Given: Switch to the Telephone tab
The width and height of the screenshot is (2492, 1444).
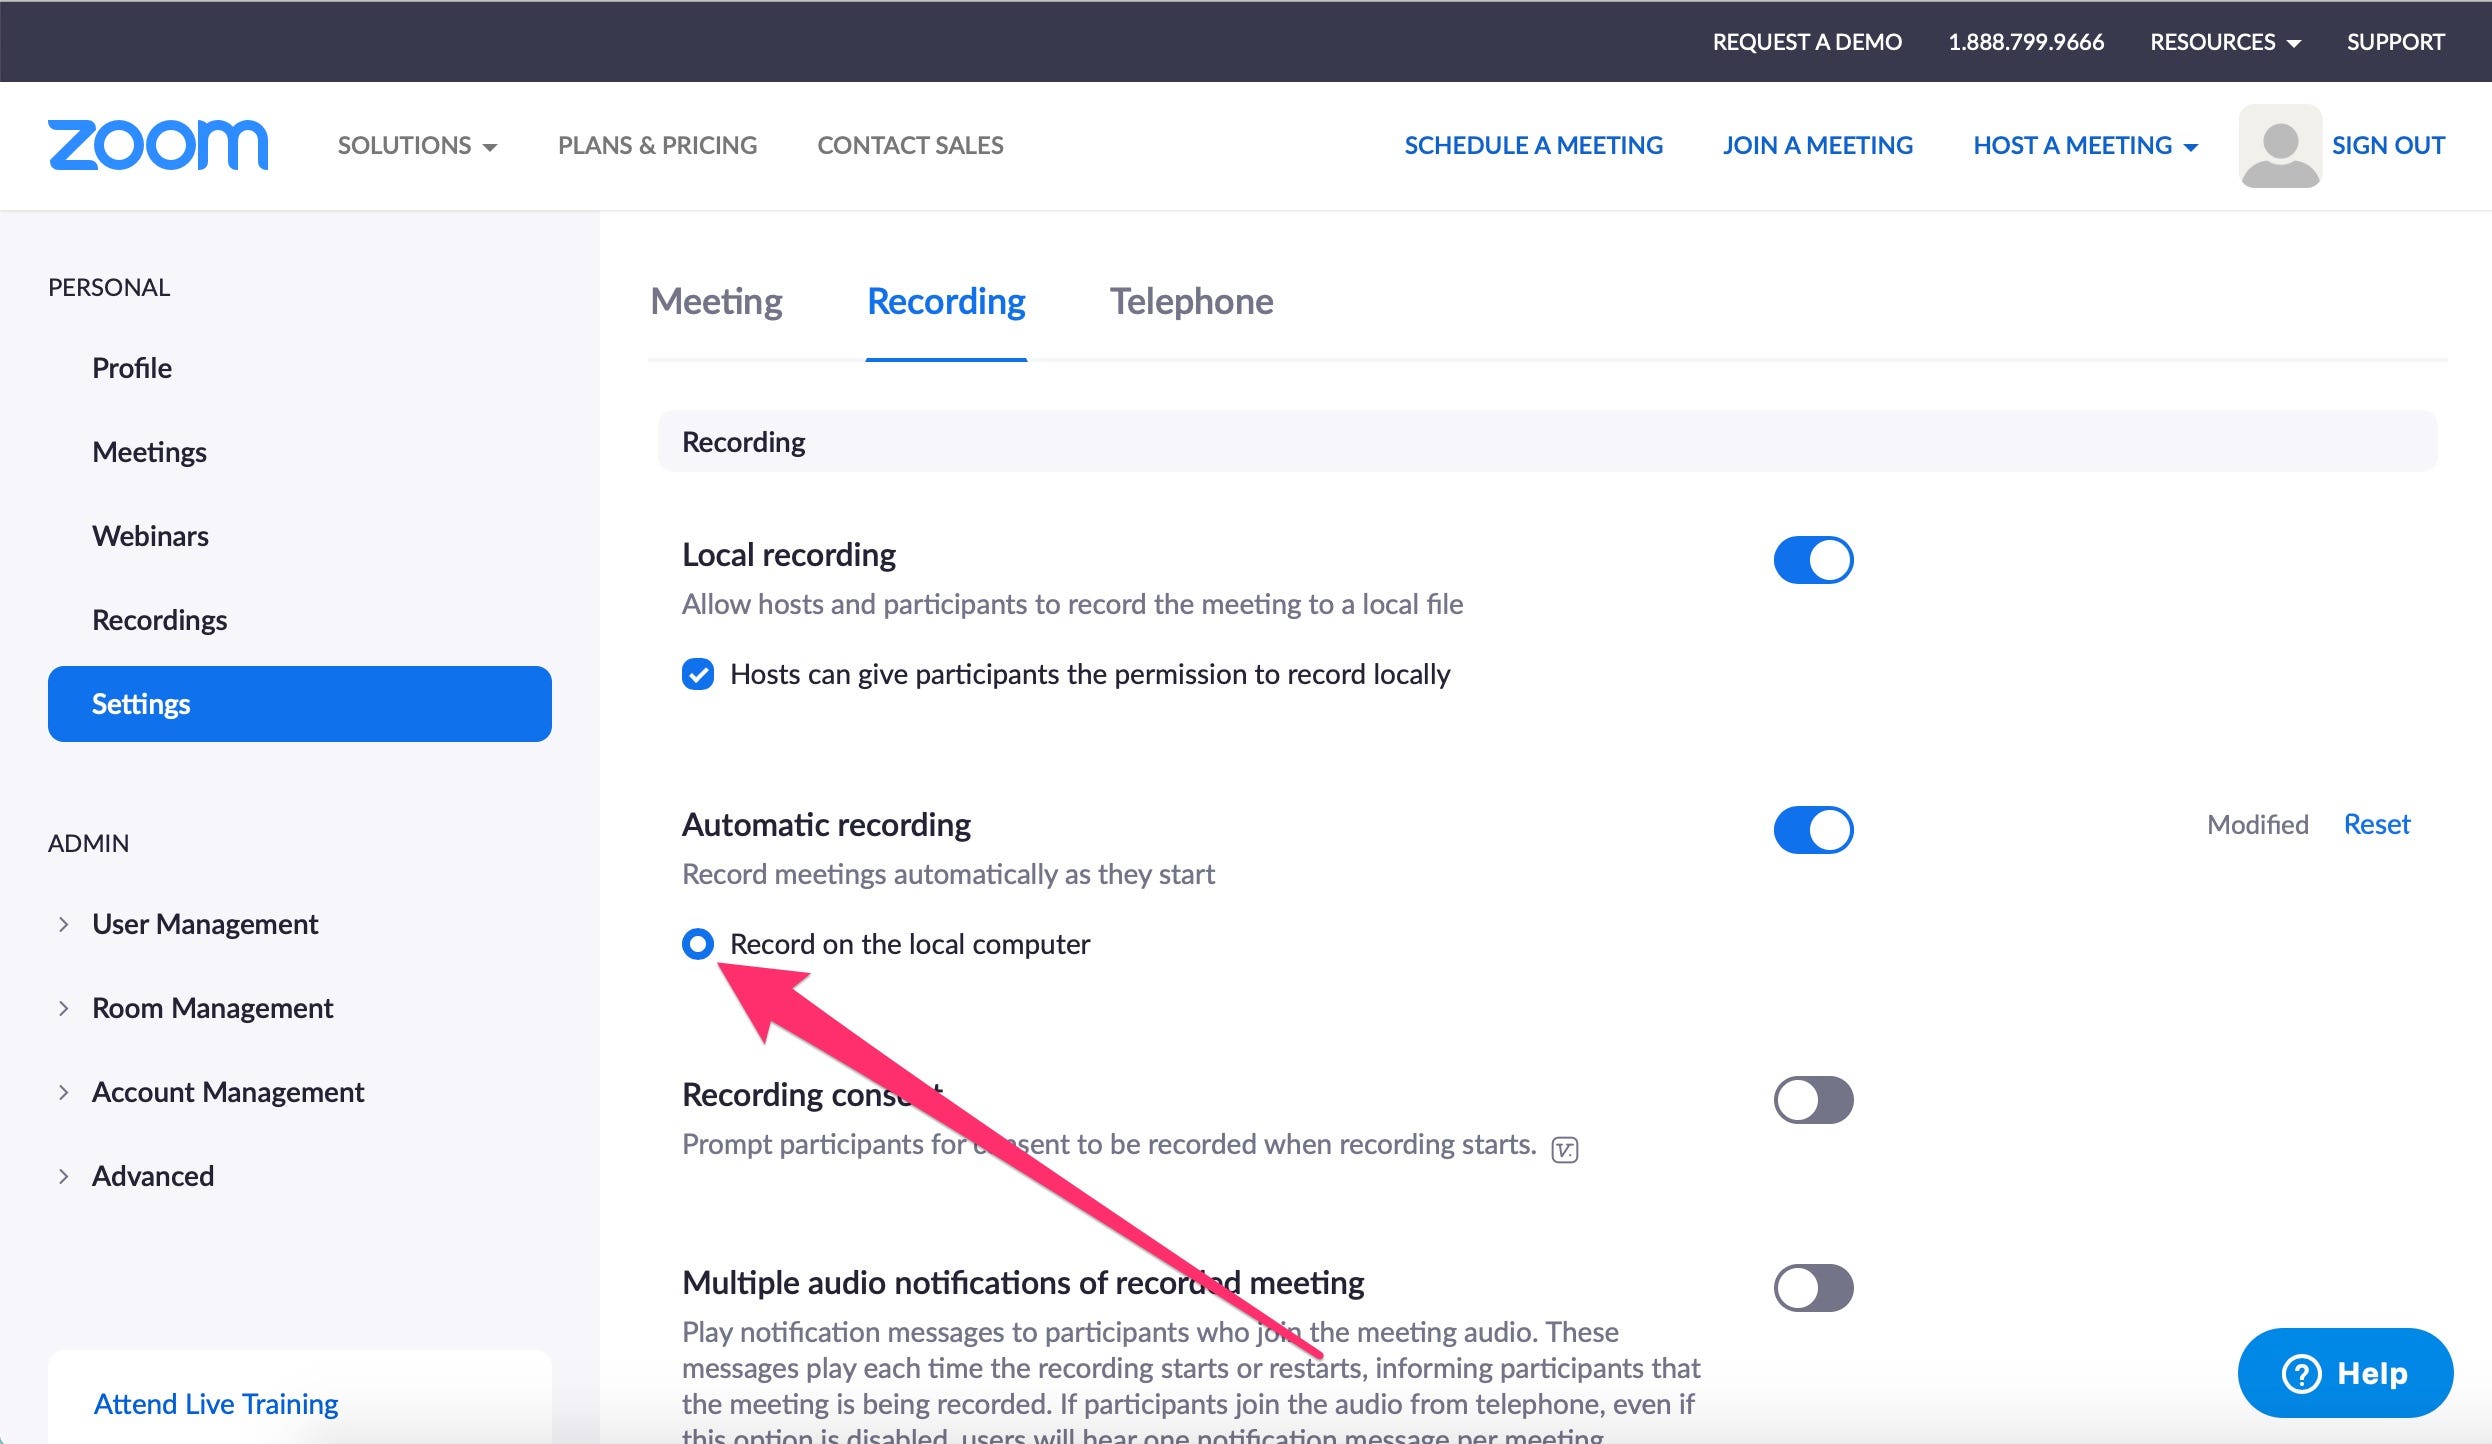Looking at the screenshot, I should 1191,301.
